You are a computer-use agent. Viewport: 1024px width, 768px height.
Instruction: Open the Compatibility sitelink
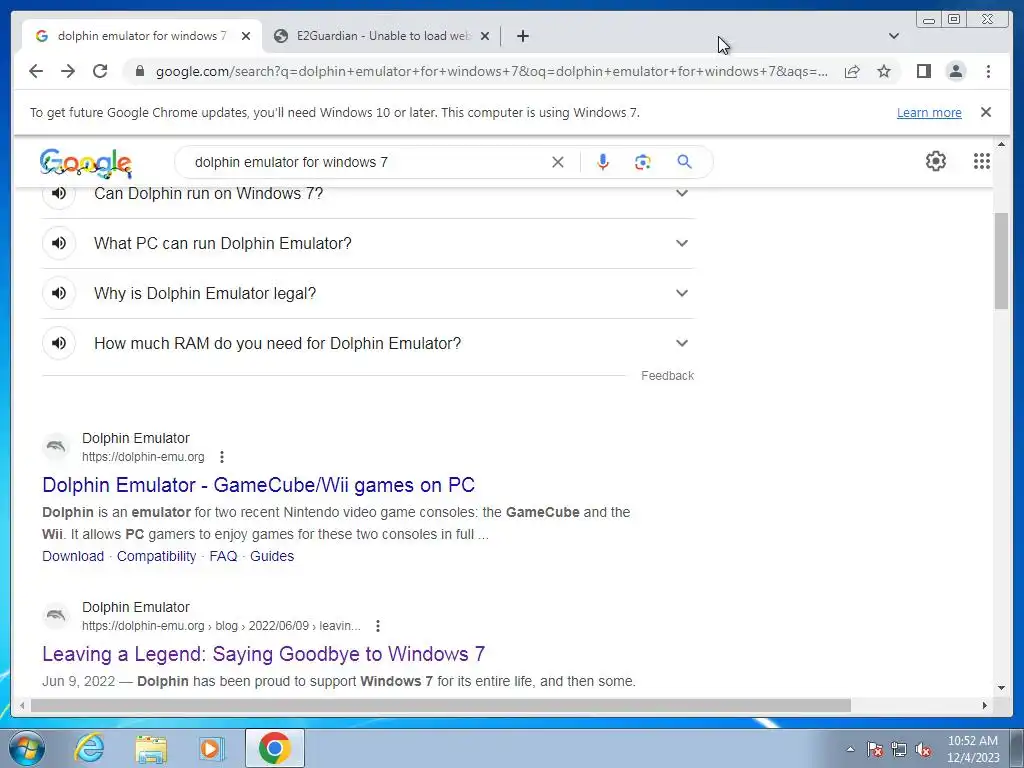[x=156, y=556]
